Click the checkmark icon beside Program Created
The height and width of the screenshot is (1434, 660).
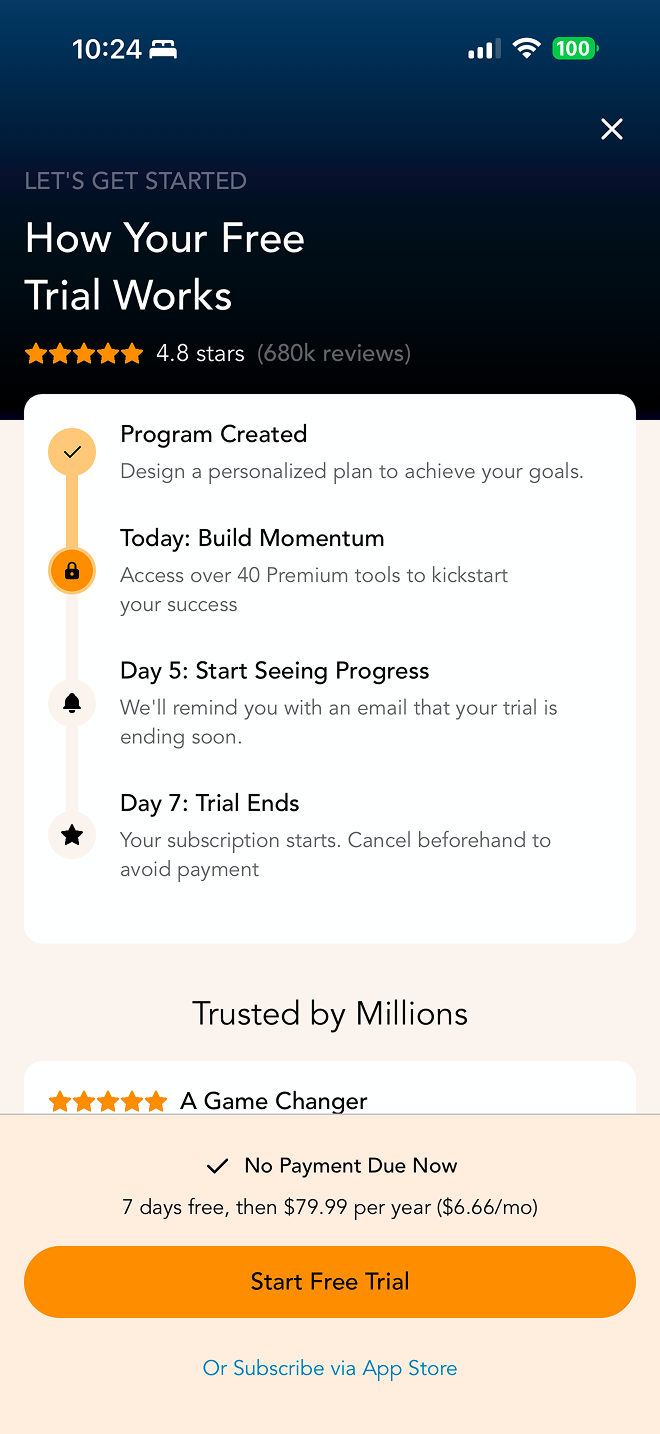71,451
